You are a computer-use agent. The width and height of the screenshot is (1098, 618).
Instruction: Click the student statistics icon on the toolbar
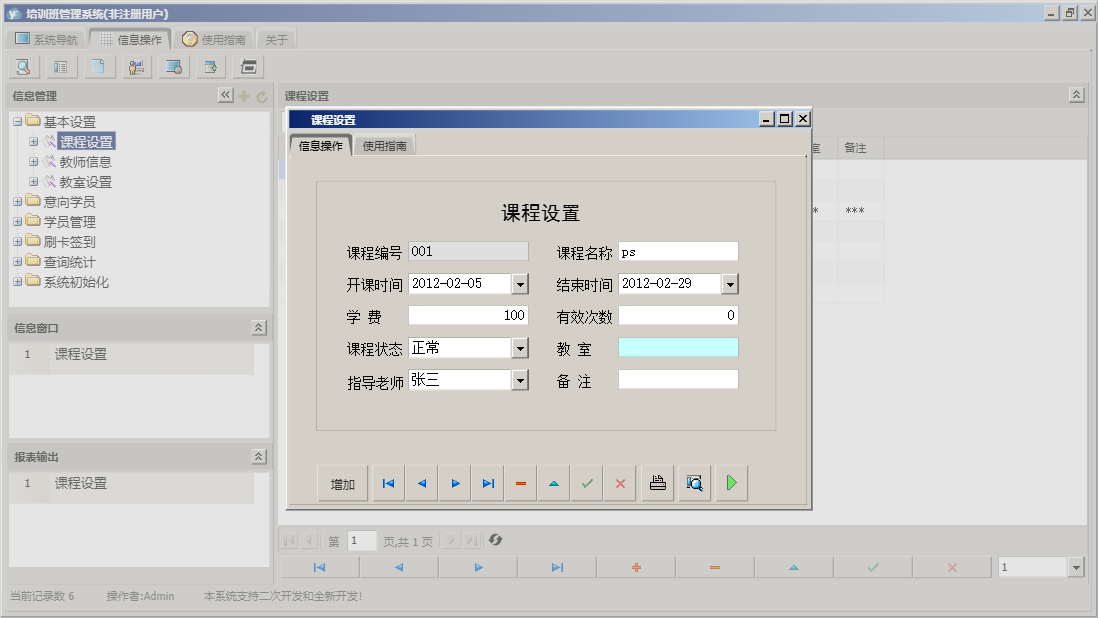point(136,66)
